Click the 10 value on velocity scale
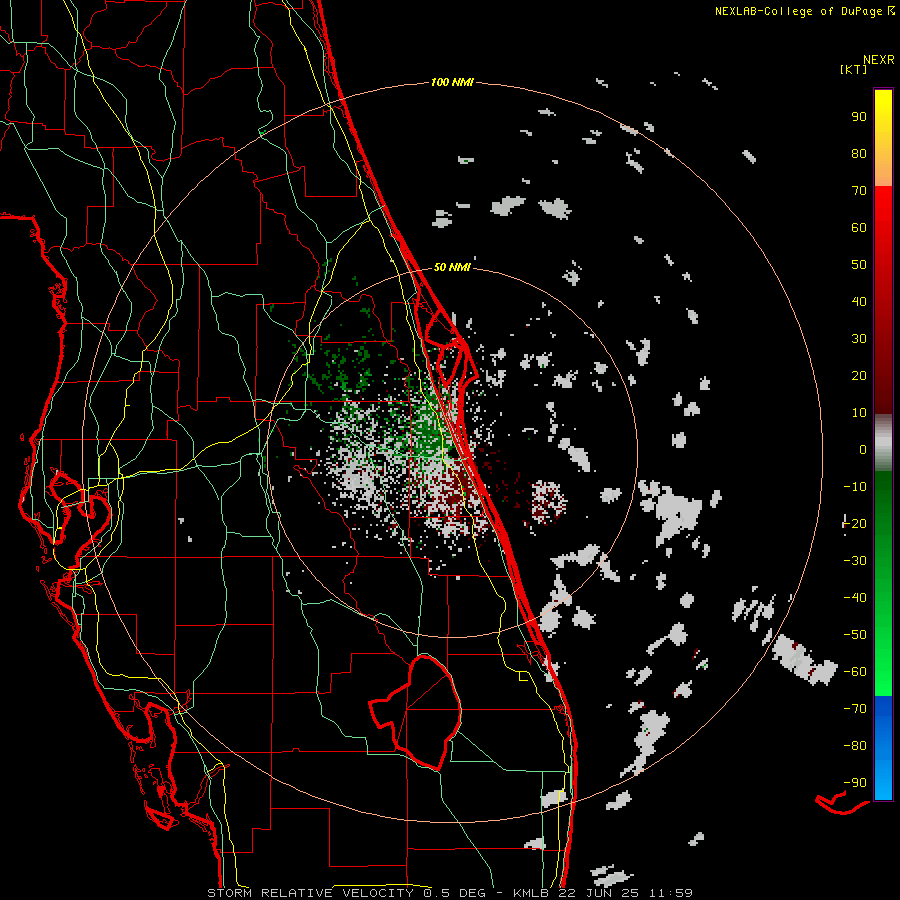This screenshot has width=900, height=900. [x=859, y=413]
